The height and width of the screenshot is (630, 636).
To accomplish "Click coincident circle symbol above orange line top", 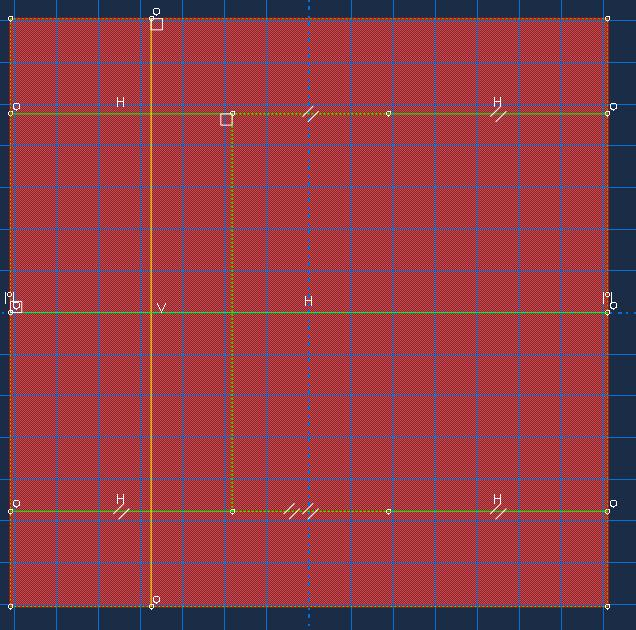I will pyautogui.click(x=157, y=12).
